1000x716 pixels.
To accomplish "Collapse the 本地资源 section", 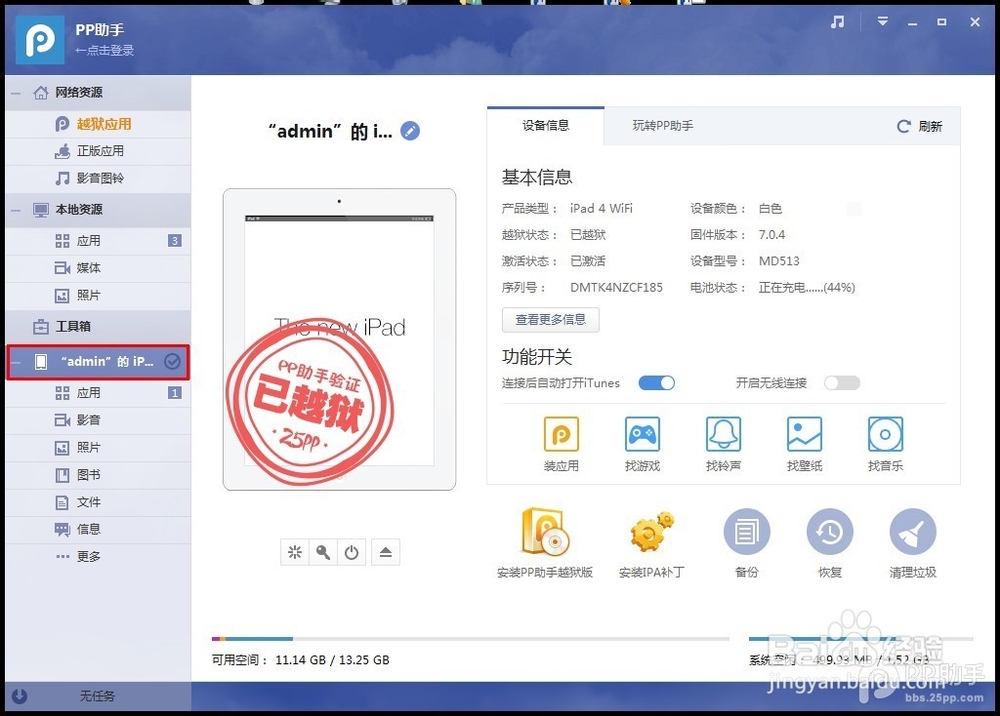I will click(x=16, y=210).
